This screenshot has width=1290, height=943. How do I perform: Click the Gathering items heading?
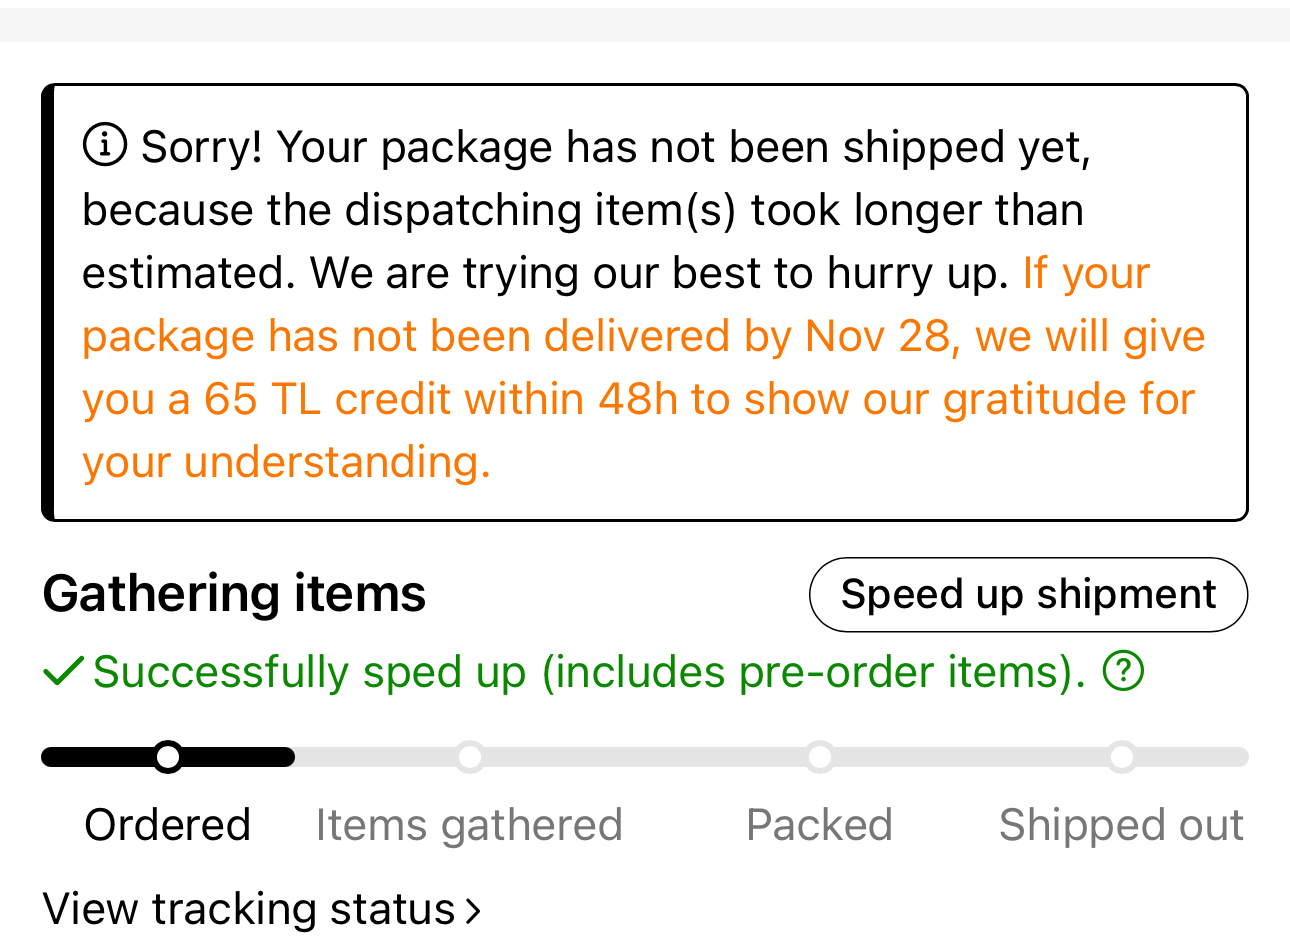tap(234, 593)
